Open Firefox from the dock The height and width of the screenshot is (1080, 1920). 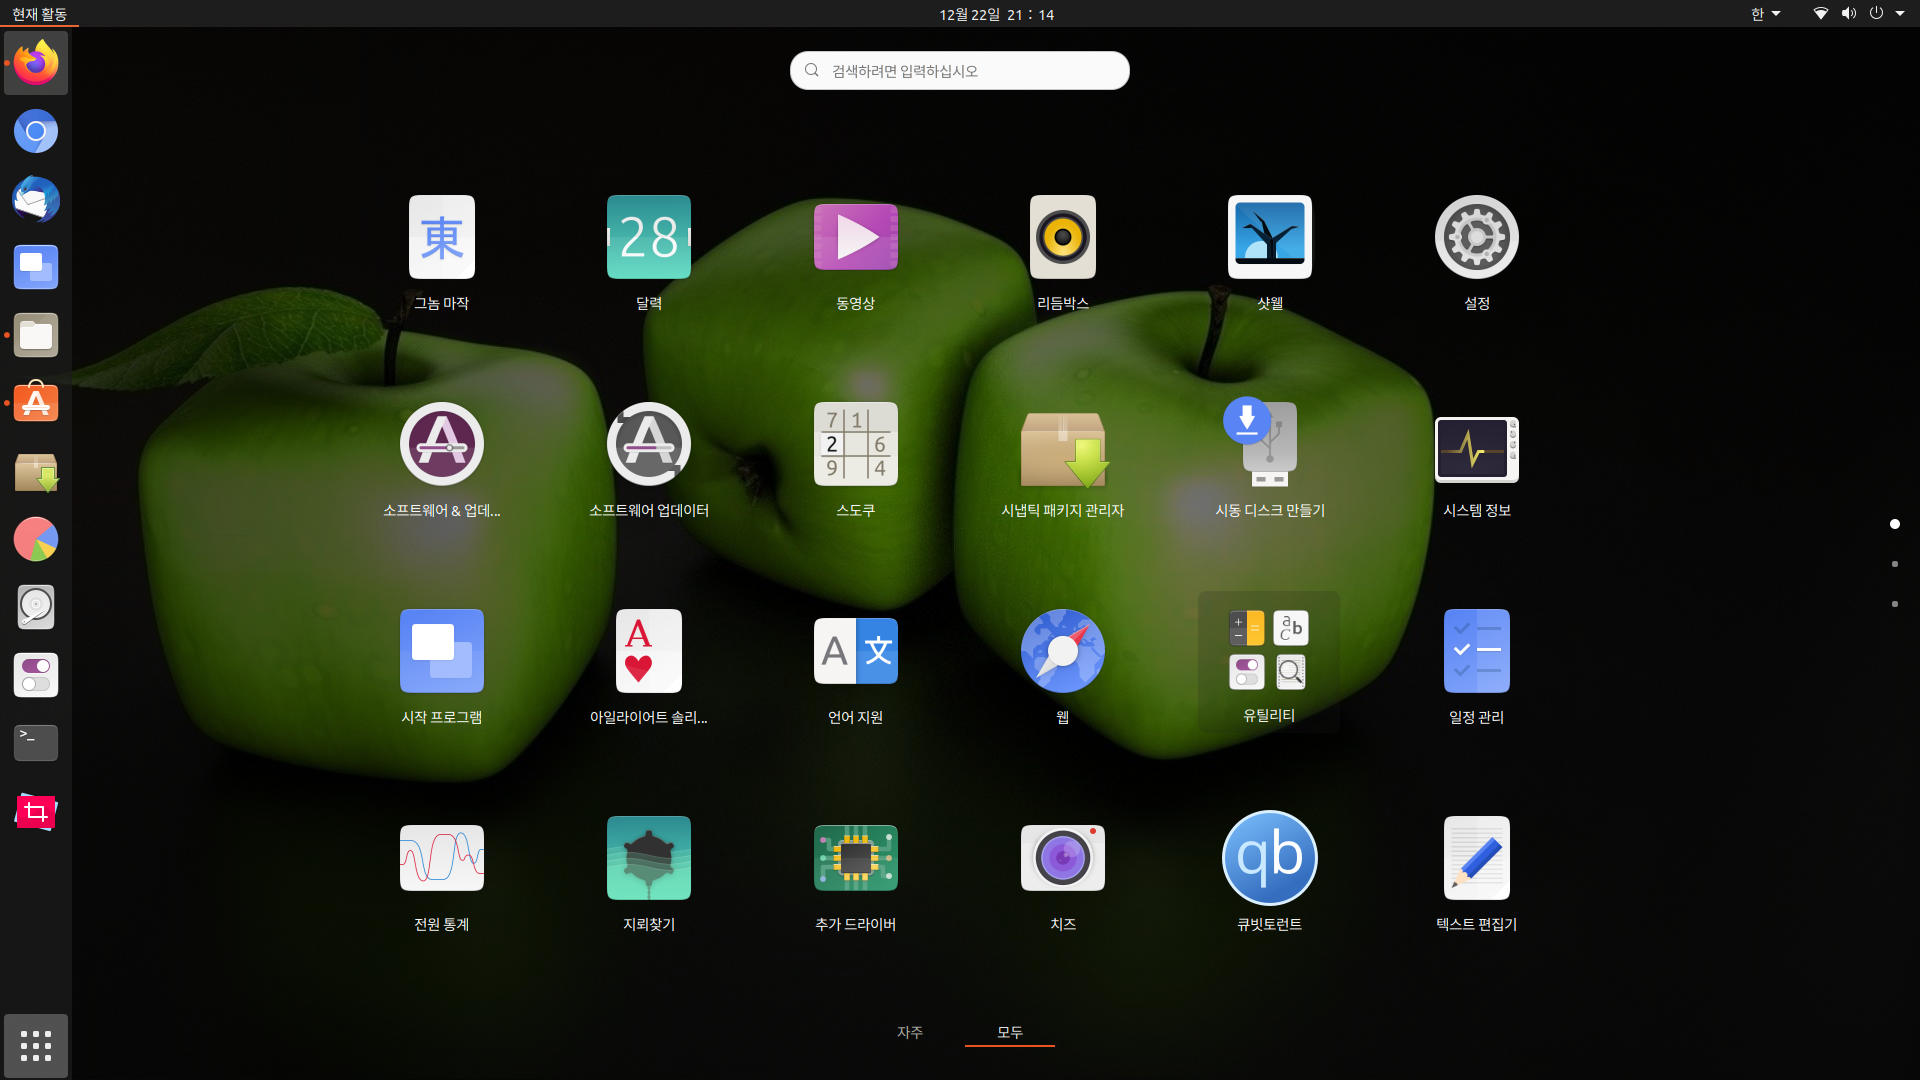click(36, 63)
